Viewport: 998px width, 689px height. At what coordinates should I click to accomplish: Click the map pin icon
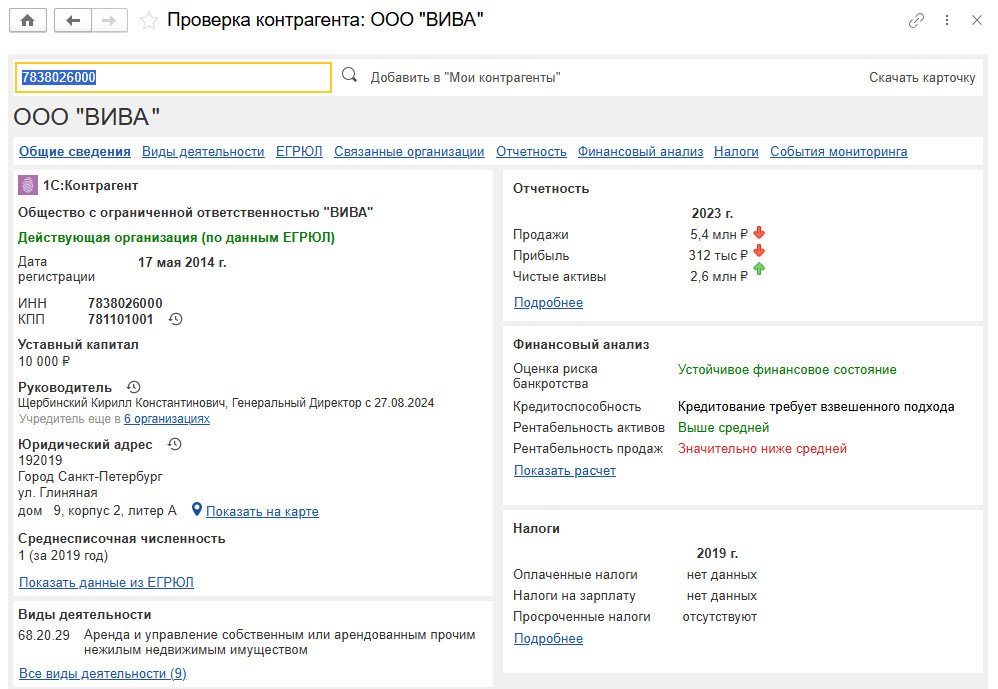click(197, 510)
